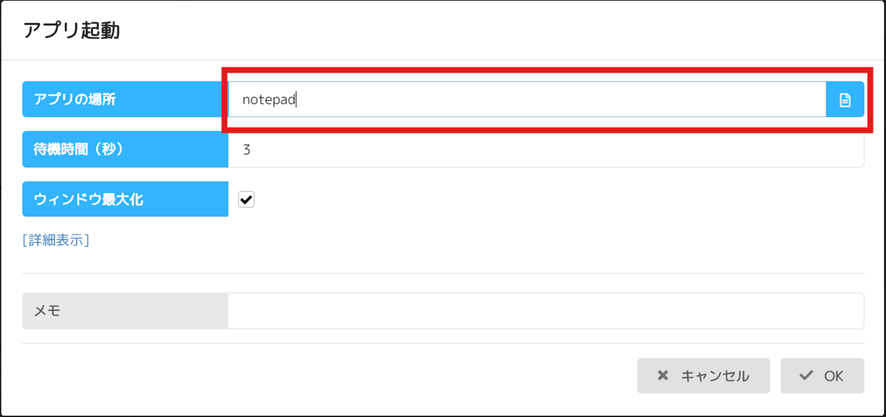This screenshot has height=417, width=886.
Task: Click the number 3 in wait time
Action: point(246,150)
